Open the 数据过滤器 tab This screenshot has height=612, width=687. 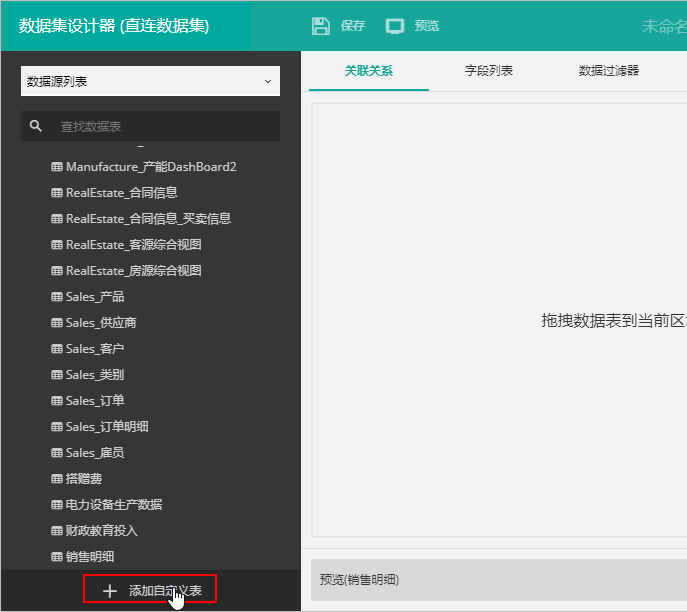(x=608, y=71)
